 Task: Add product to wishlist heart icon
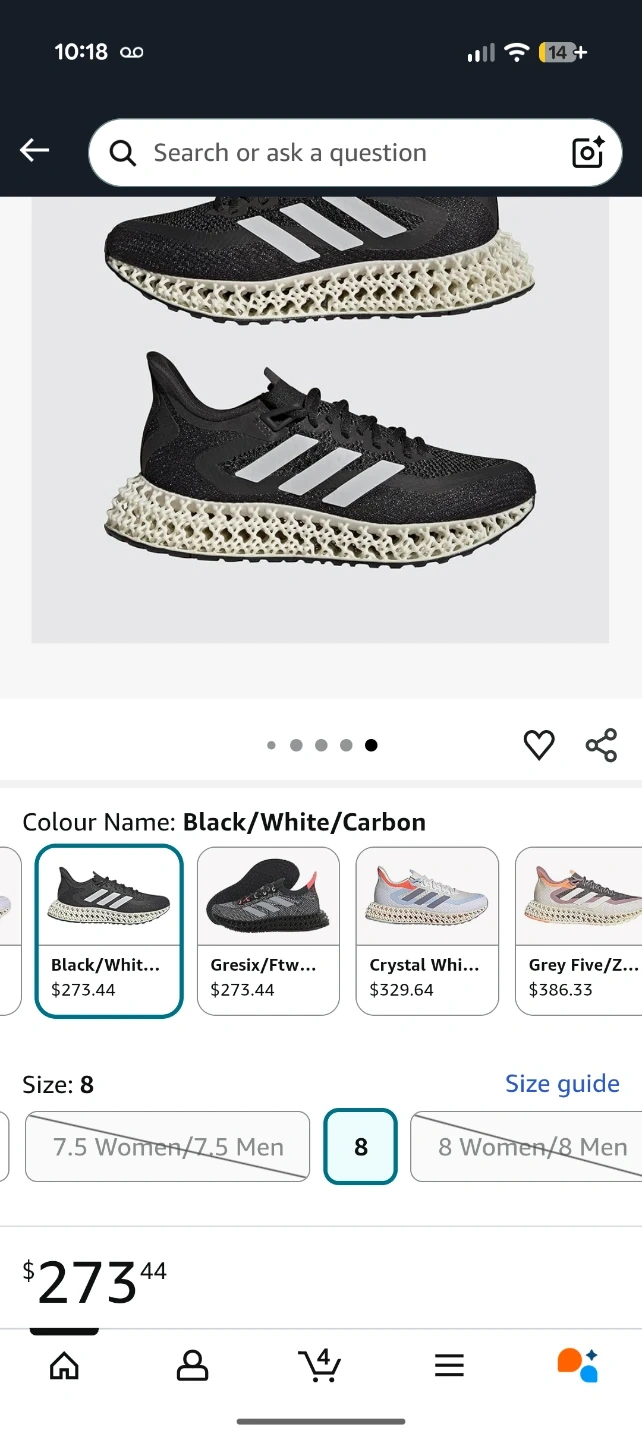coord(539,745)
